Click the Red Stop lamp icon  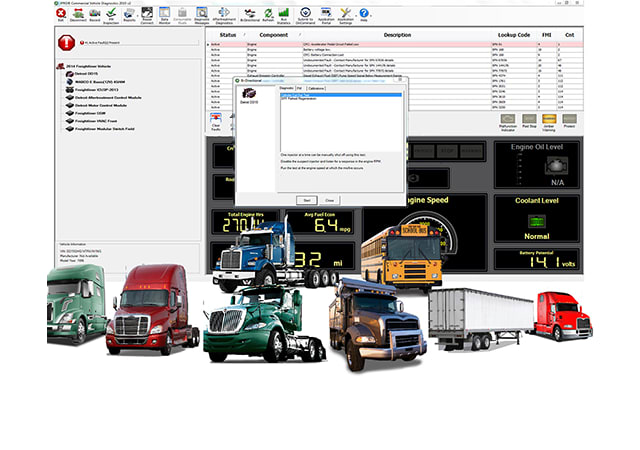(529, 121)
